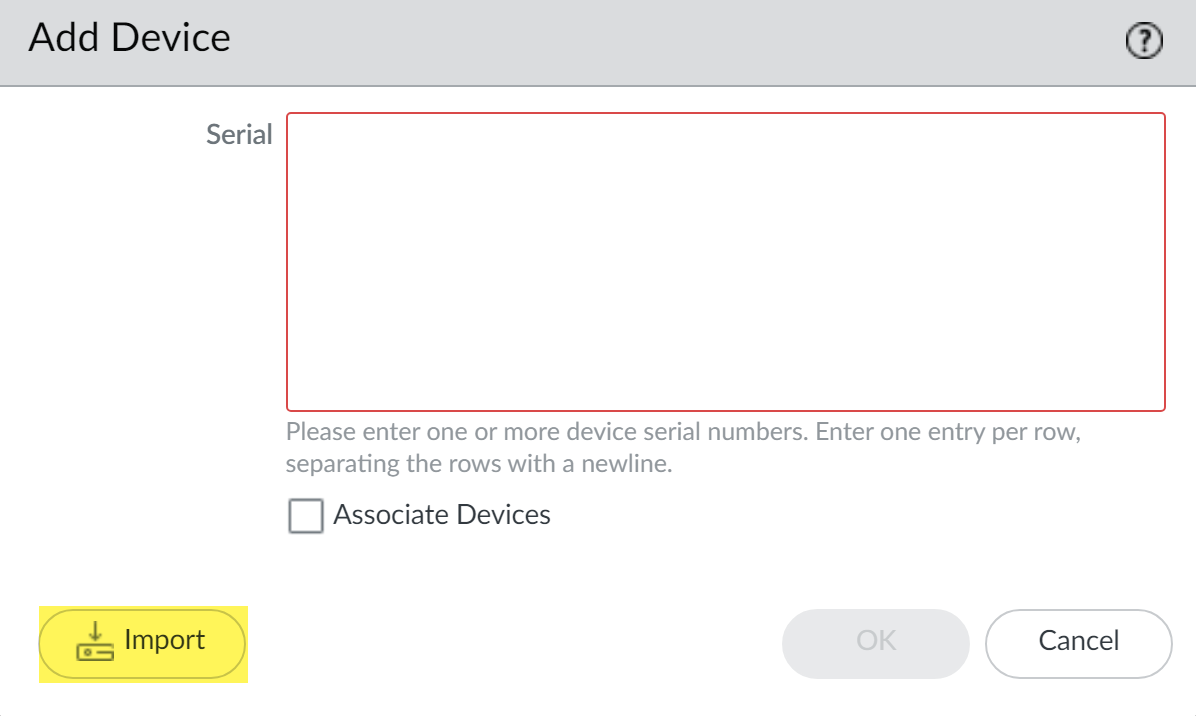Viewport: 1196px width, 716px height.
Task: Focus the Serial numbers text area
Action: 726,262
